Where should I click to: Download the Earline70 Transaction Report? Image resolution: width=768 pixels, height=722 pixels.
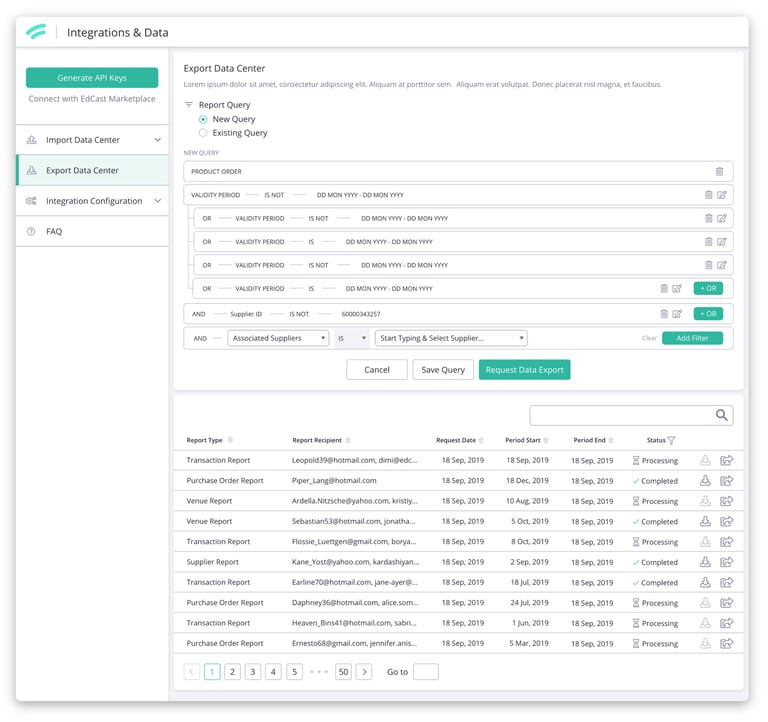pos(705,582)
